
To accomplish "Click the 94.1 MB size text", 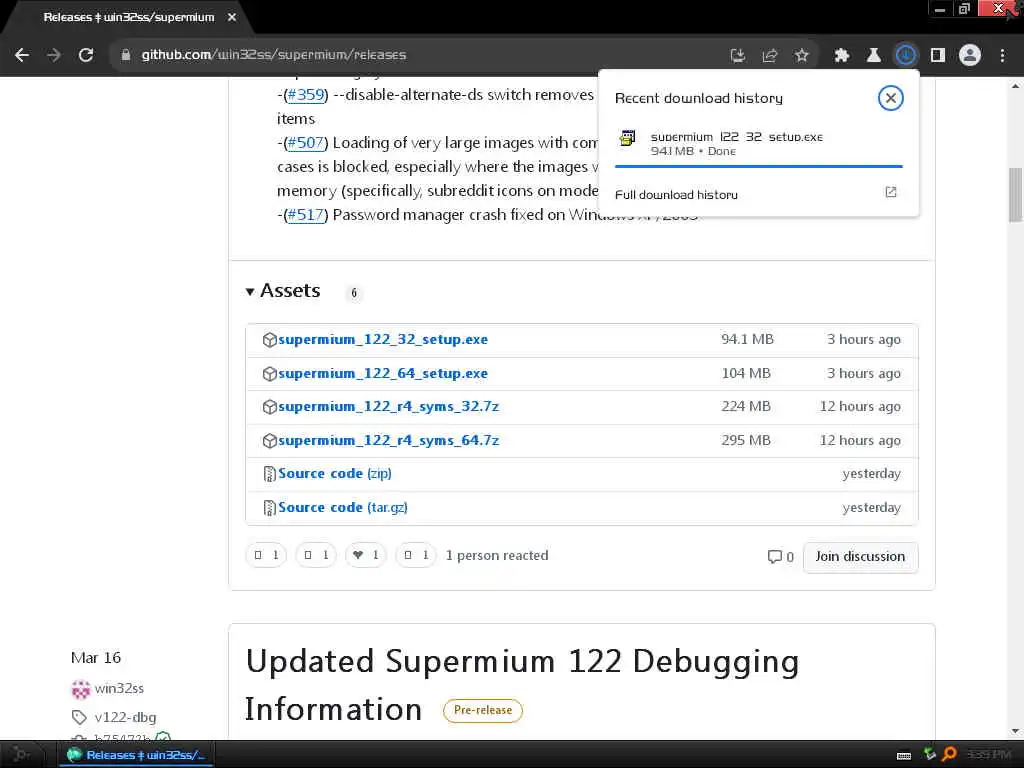I will pos(747,340).
